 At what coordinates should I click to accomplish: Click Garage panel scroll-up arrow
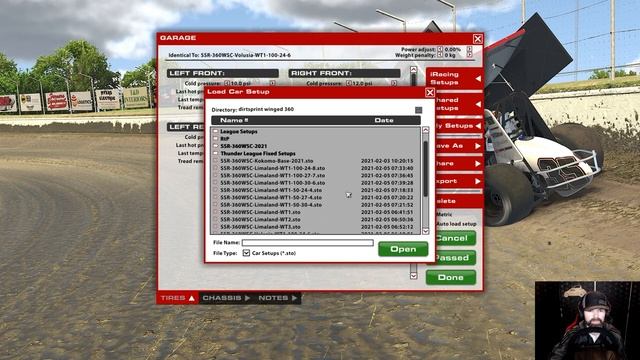click(413, 70)
